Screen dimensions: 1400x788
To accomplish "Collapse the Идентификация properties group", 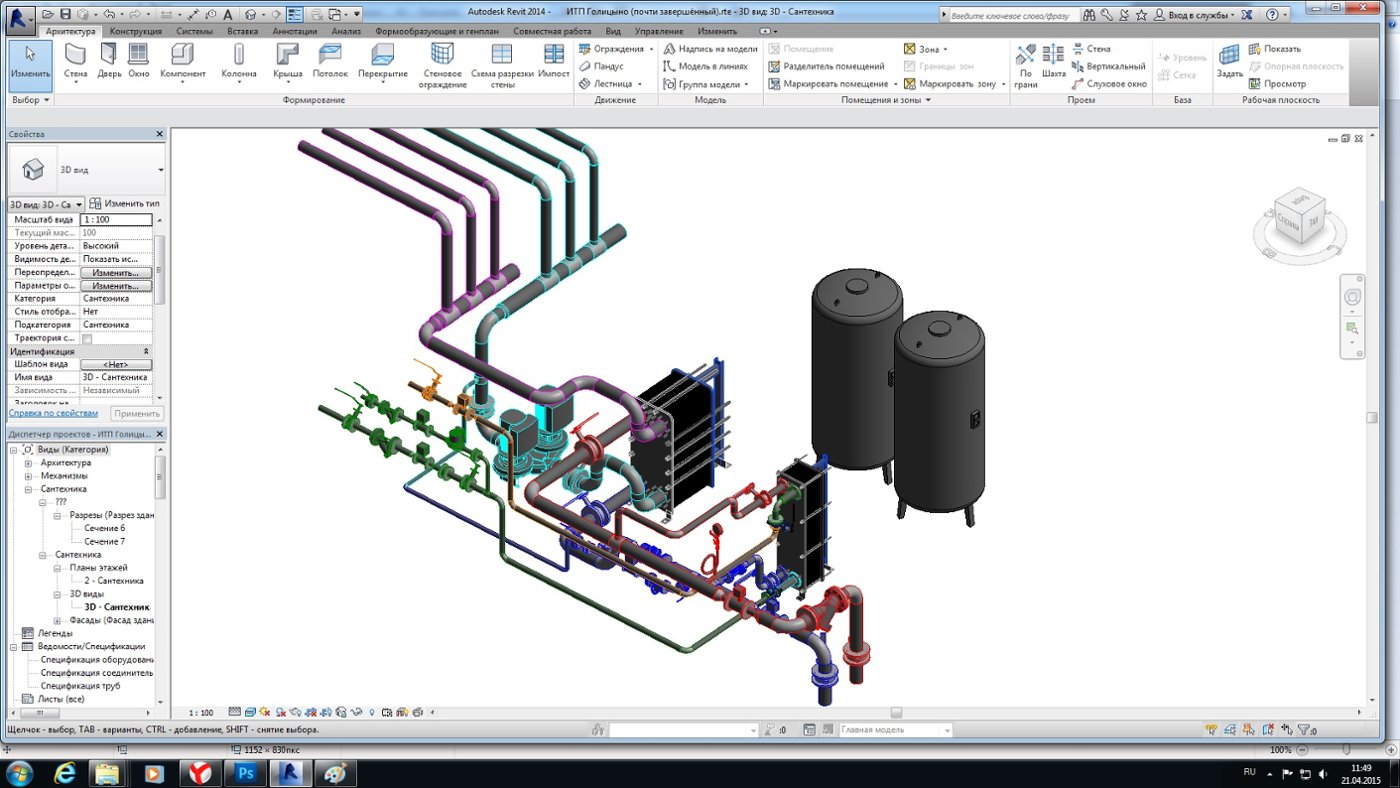I will coord(147,352).
